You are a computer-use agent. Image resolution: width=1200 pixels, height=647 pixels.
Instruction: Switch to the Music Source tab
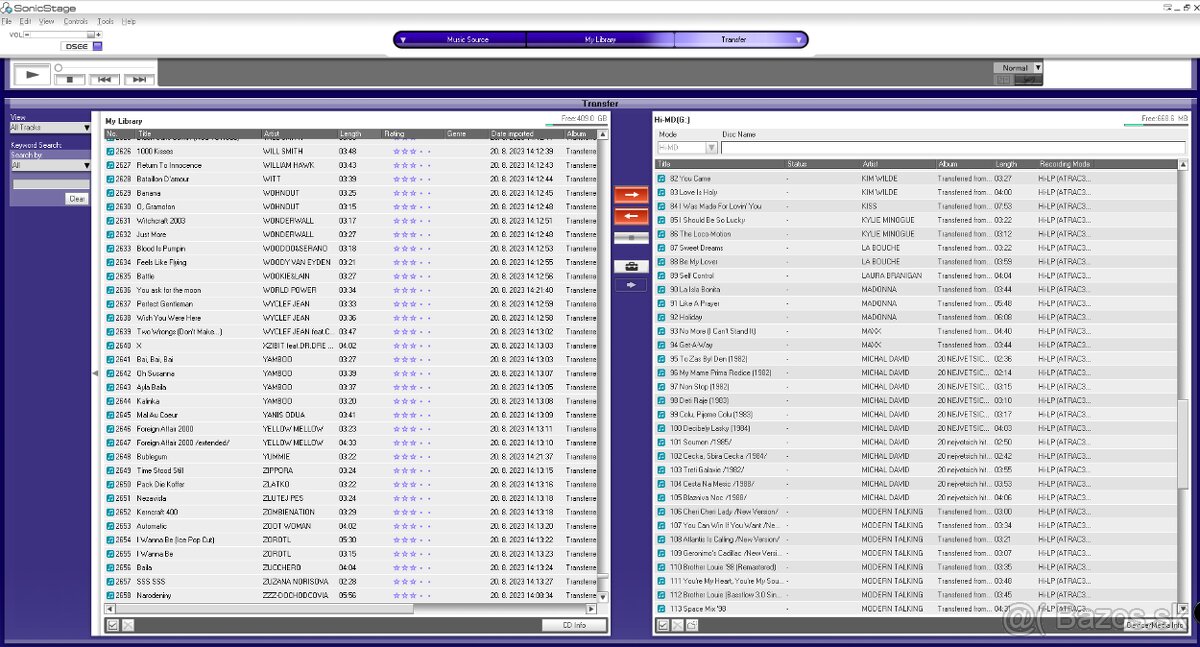(x=467, y=40)
